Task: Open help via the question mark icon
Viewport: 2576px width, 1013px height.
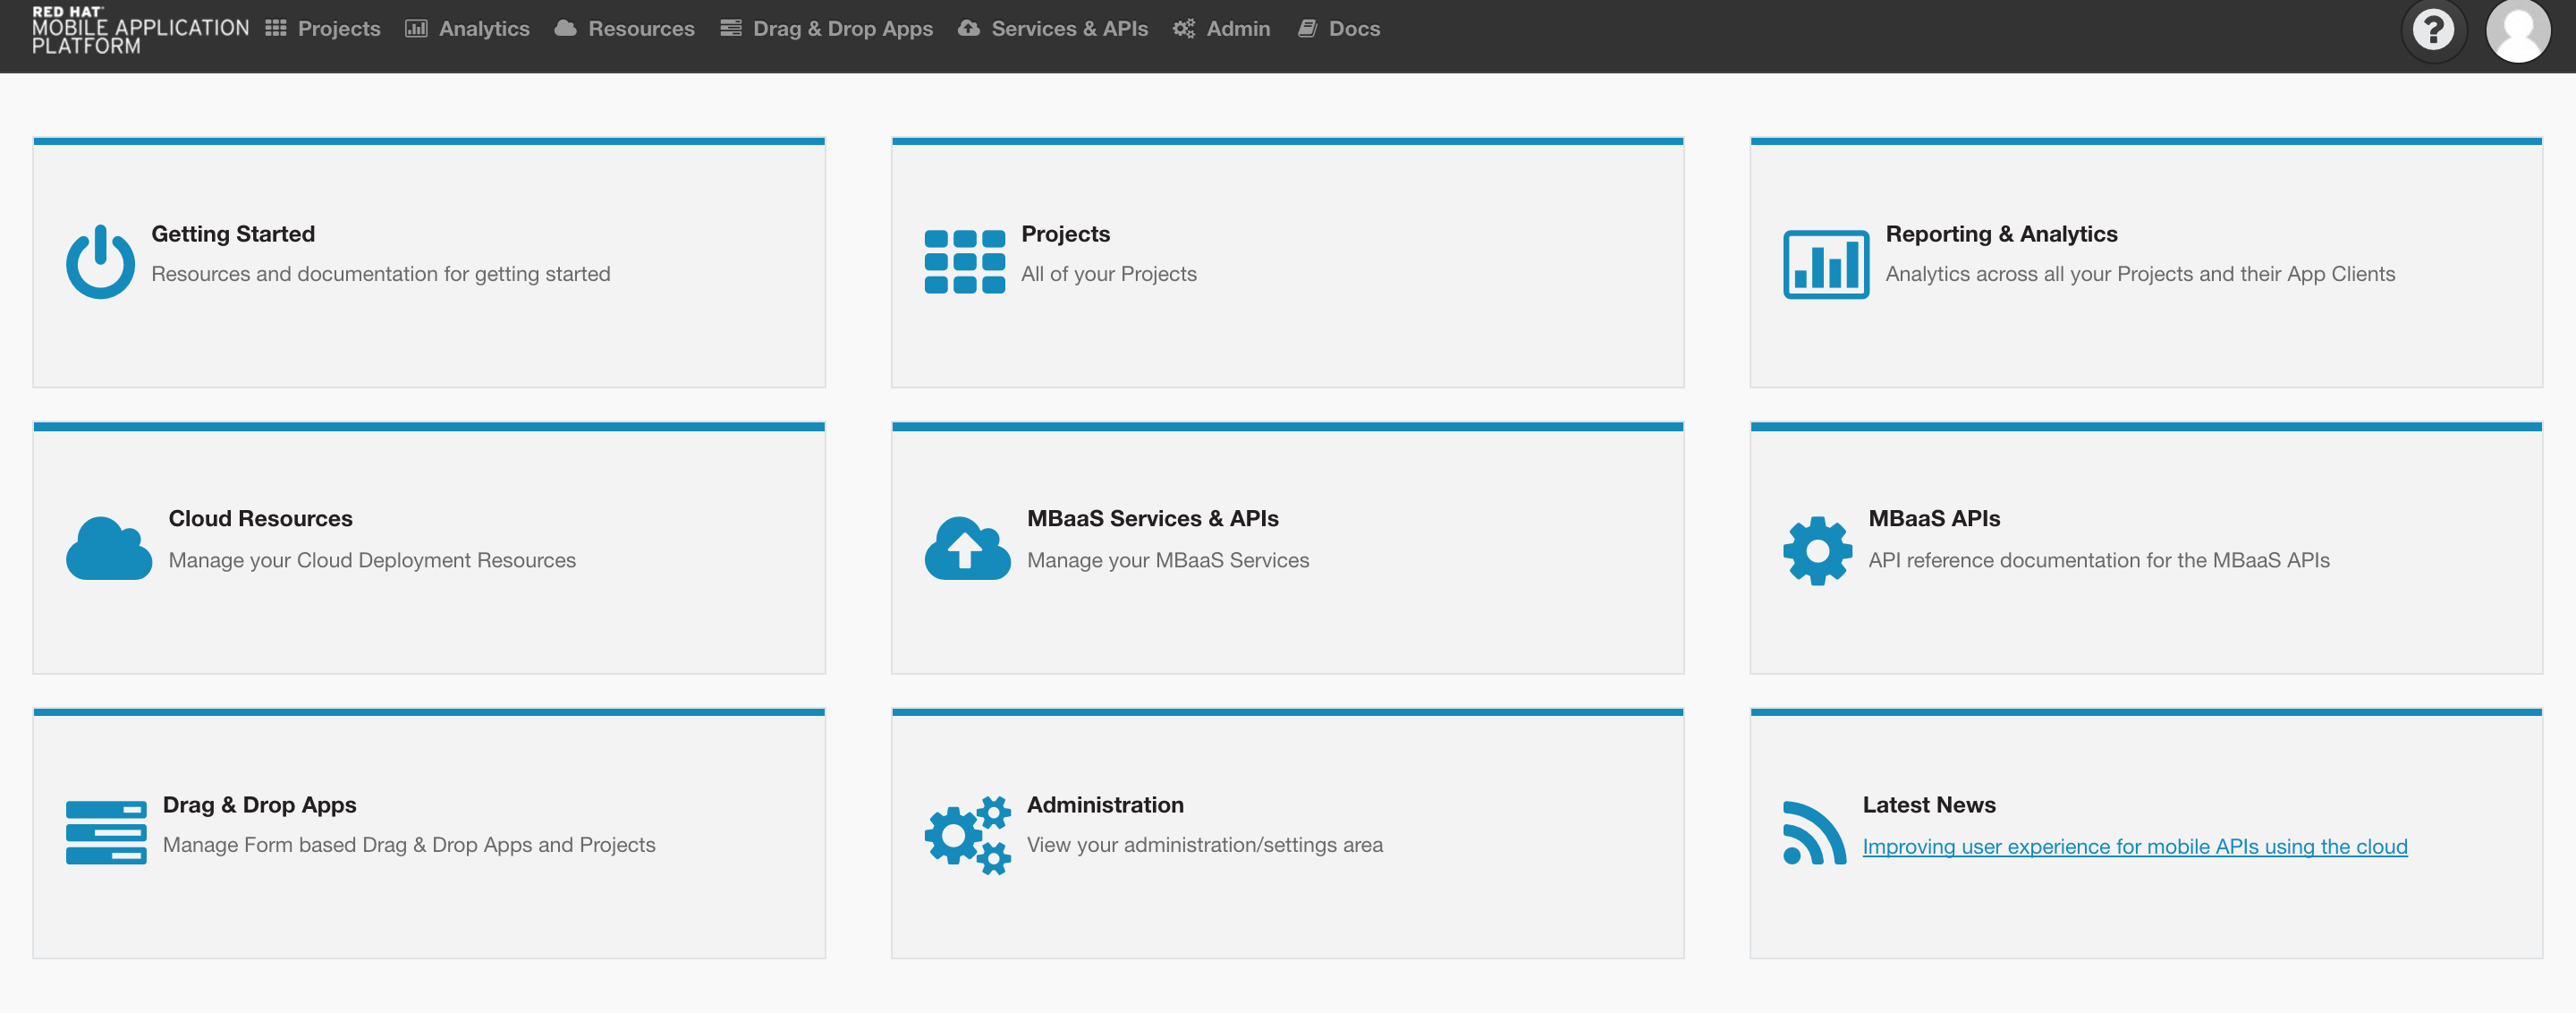Action: click(x=2433, y=30)
